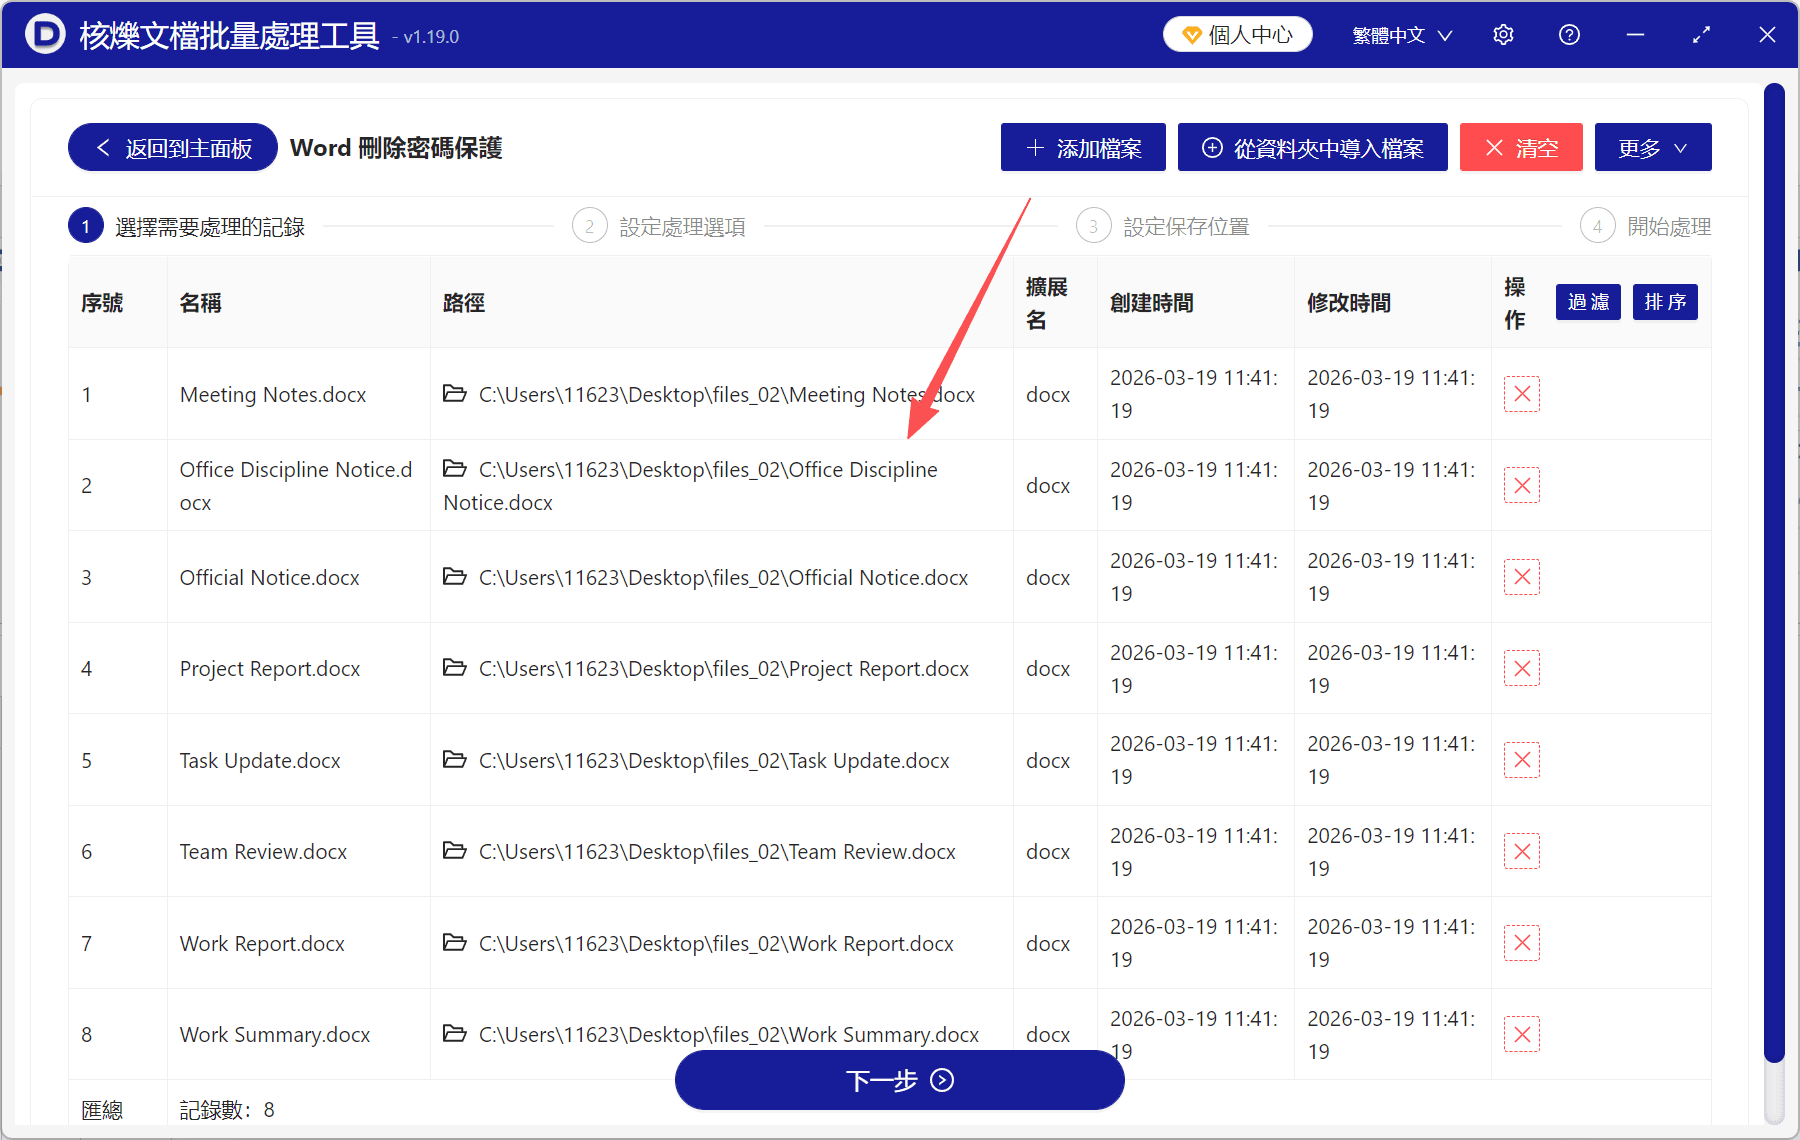Delete Office Discipline Notice.docx with its X icon
This screenshot has height=1140, width=1800.
click(1521, 485)
